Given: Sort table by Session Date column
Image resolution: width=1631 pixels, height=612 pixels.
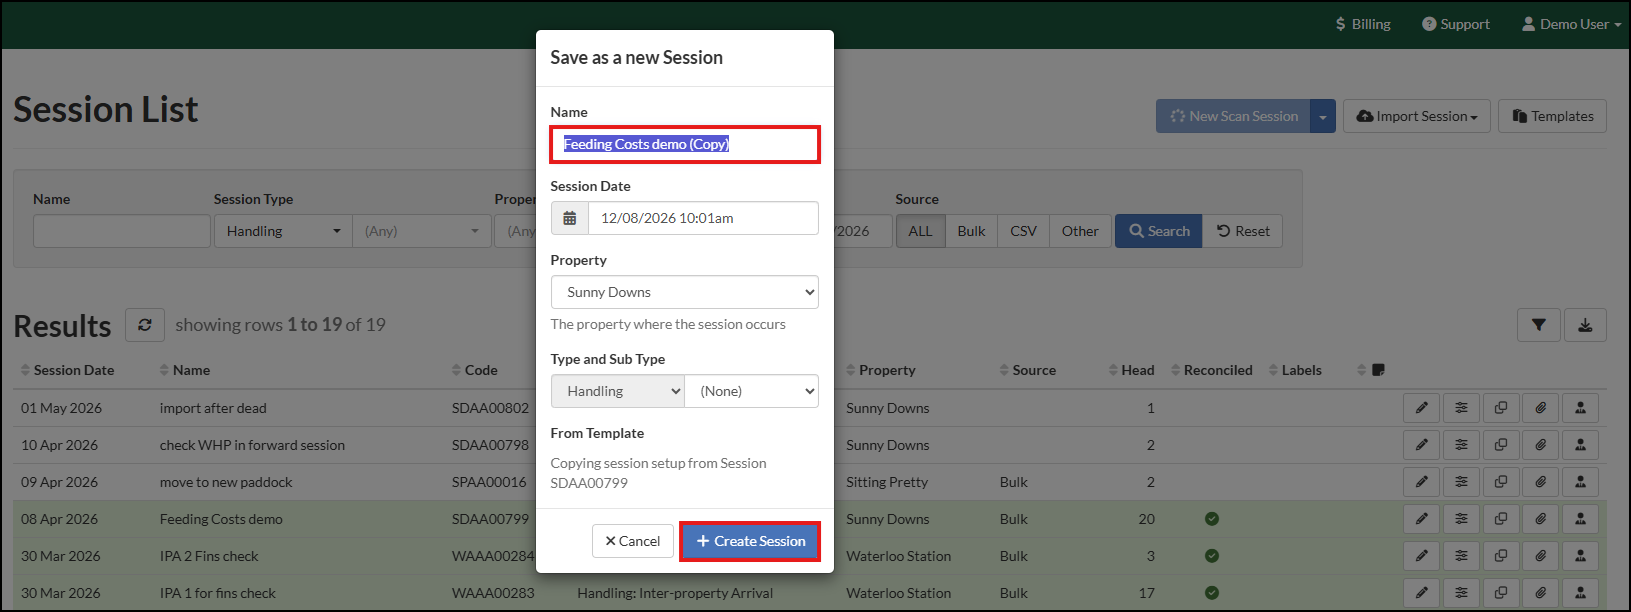Looking at the screenshot, I should click(x=67, y=370).
